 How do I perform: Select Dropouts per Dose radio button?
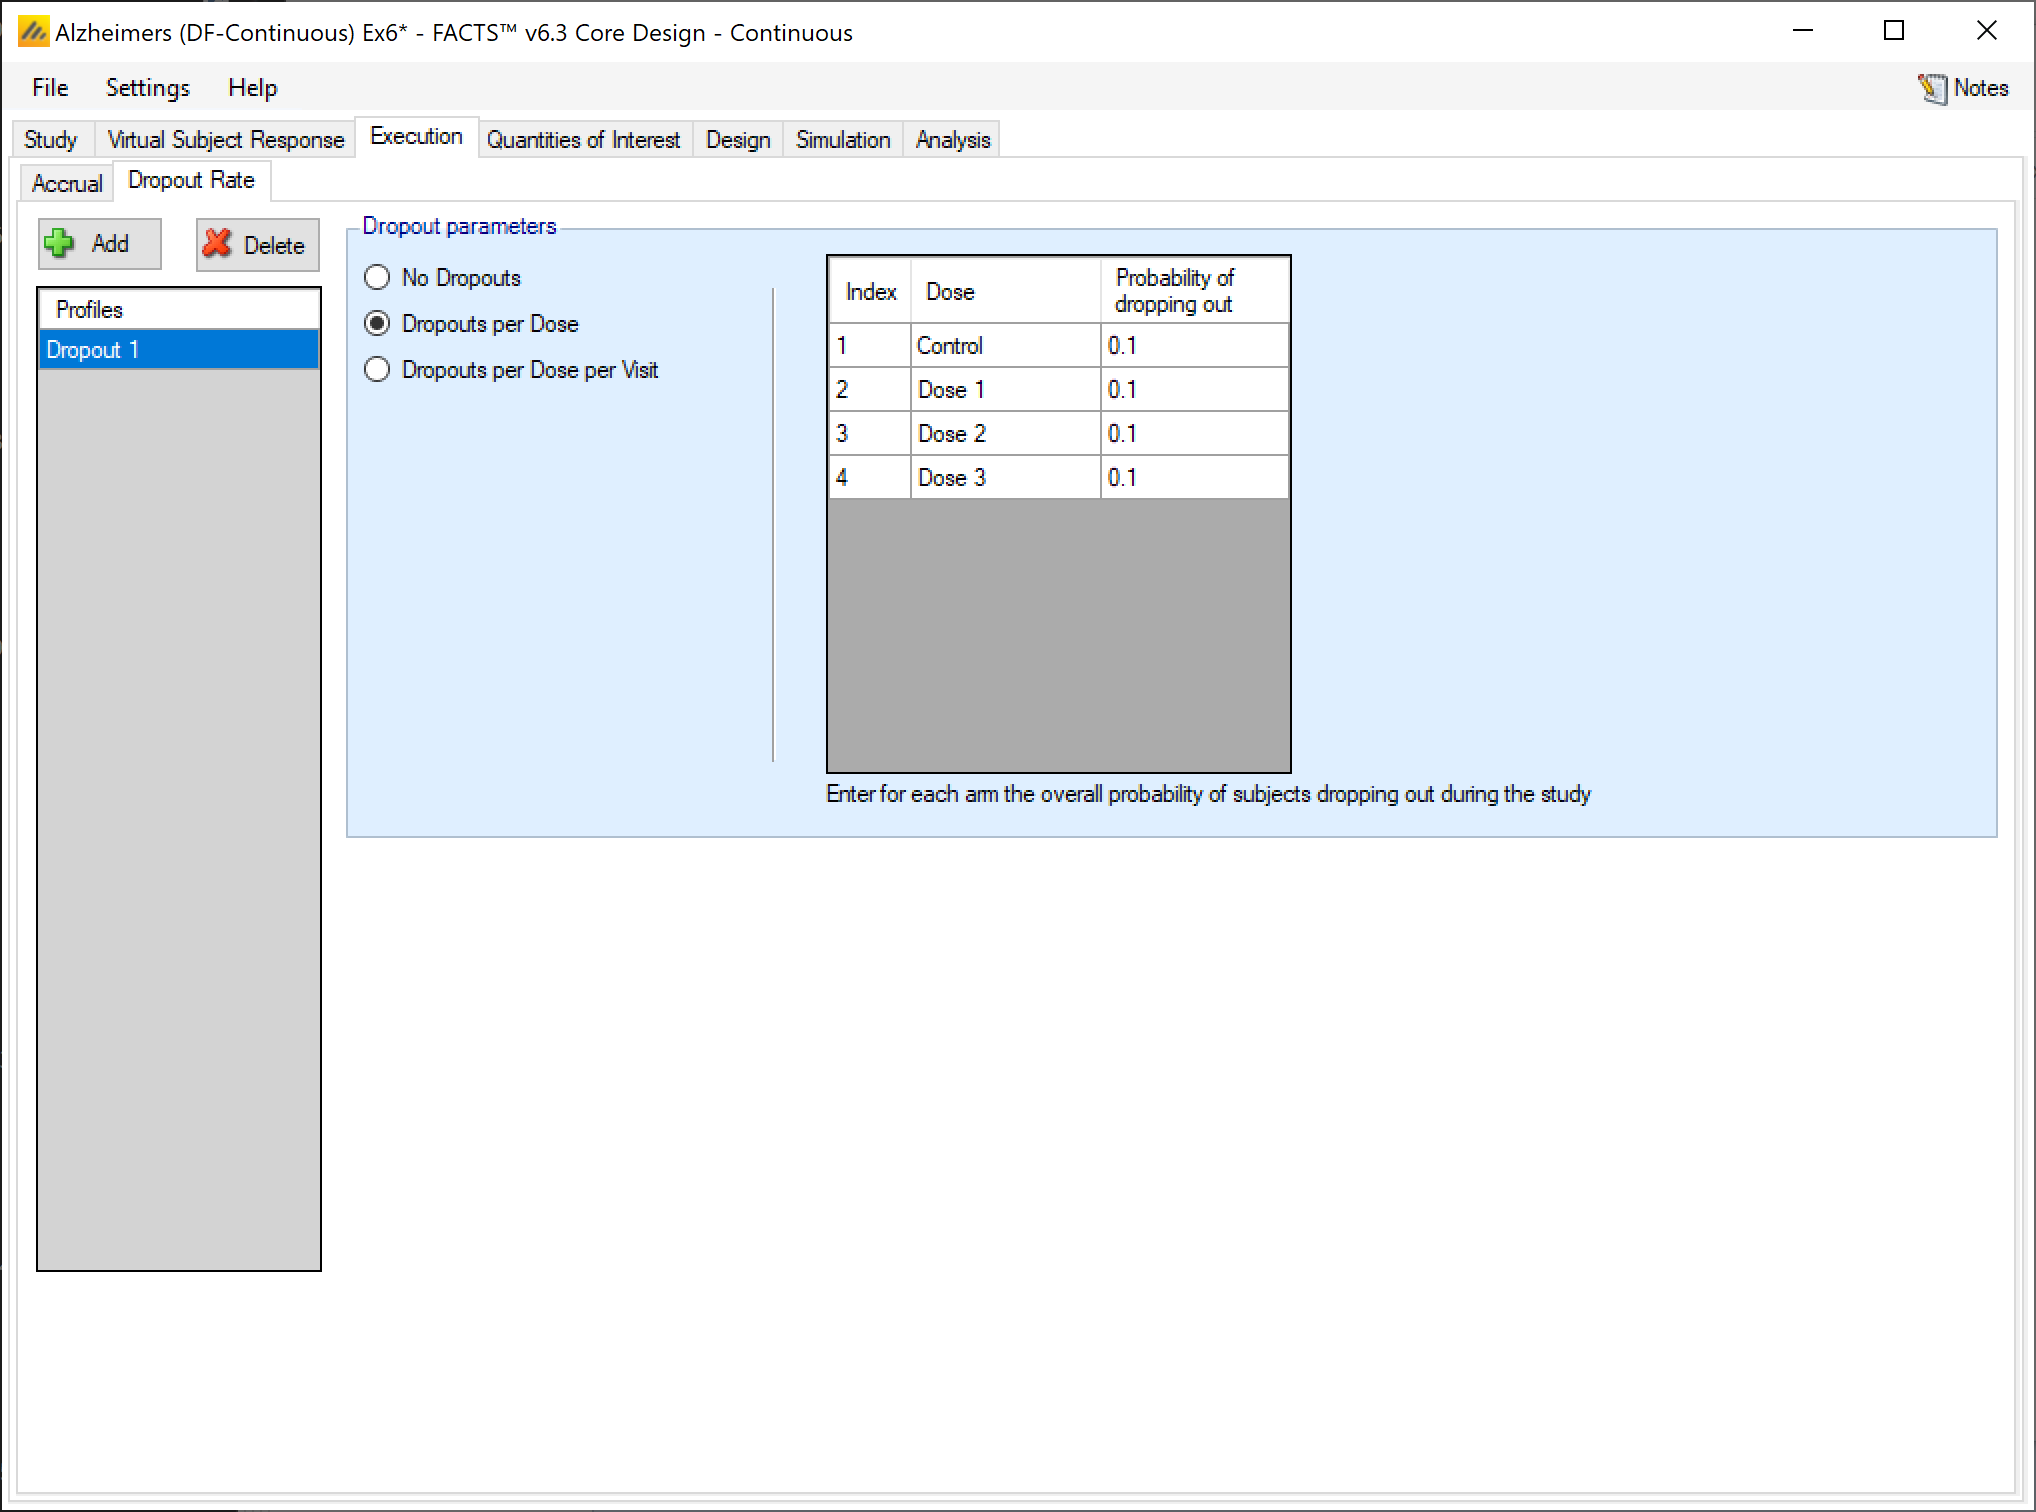pos(377,323)
